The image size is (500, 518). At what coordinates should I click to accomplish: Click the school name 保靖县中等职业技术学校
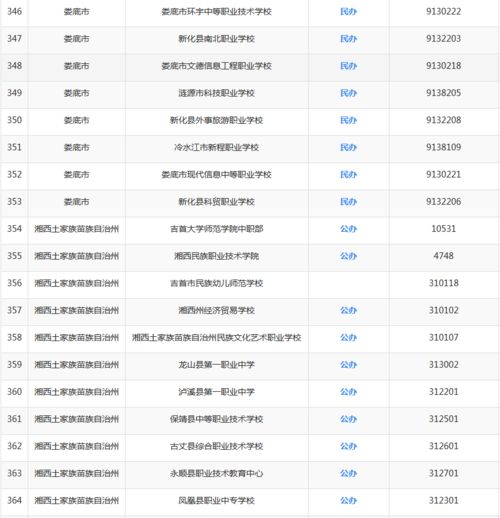pyautogui.click(x=216, y=419)
